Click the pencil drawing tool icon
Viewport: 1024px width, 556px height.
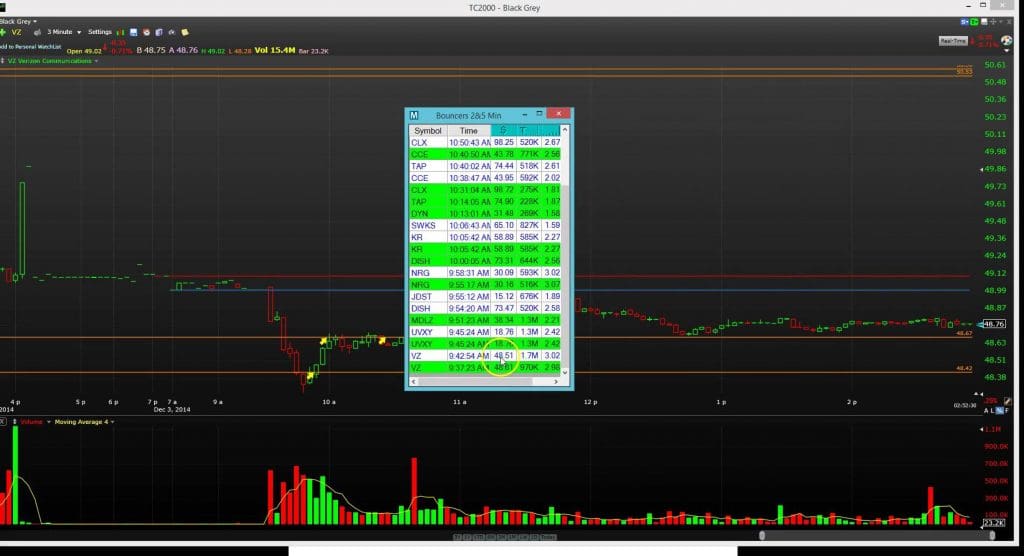click(1008, 401)
